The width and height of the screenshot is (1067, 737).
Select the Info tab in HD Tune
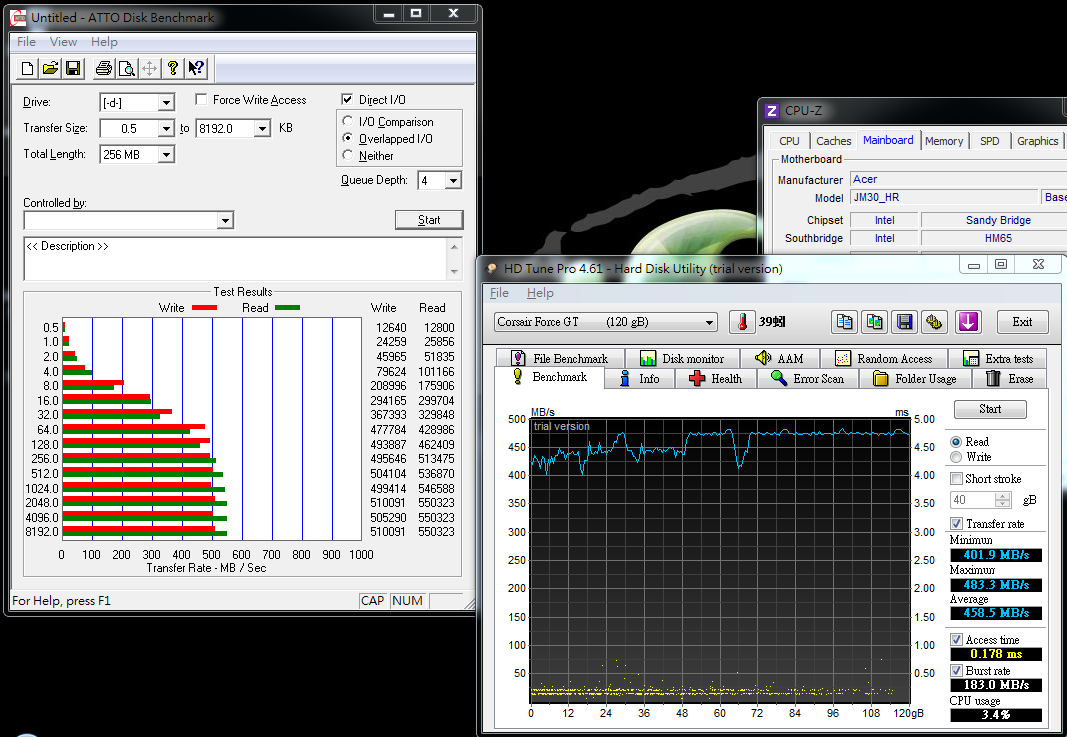639,378
